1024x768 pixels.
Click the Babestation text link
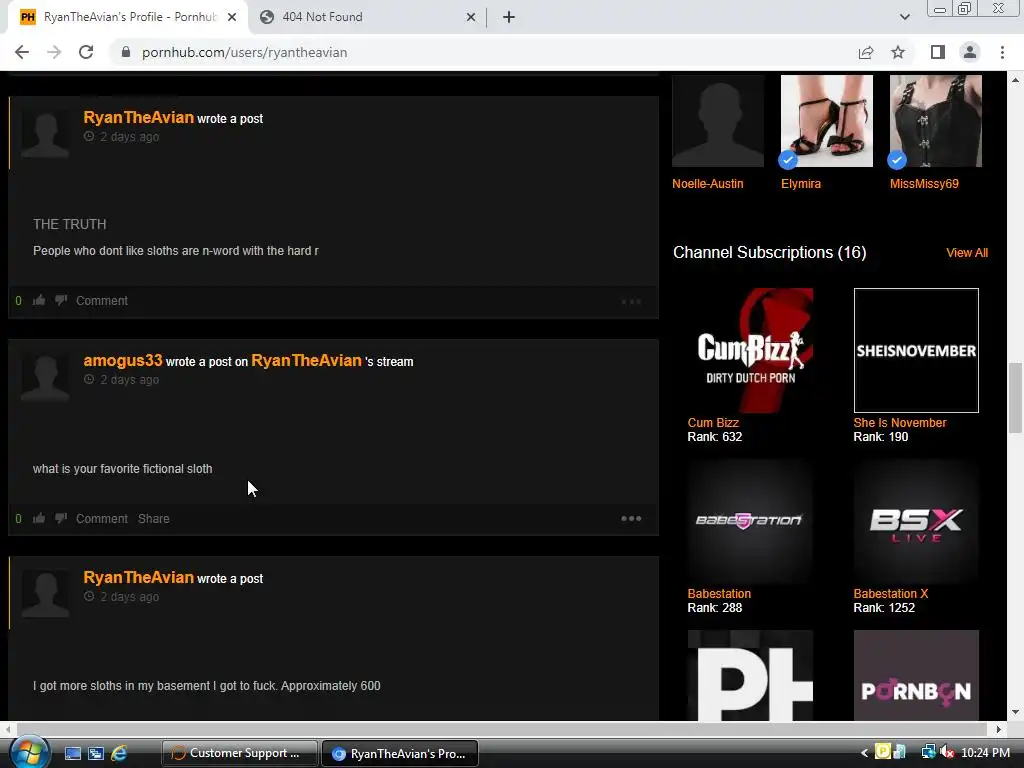pyautogui.click(x=719, y=594)
